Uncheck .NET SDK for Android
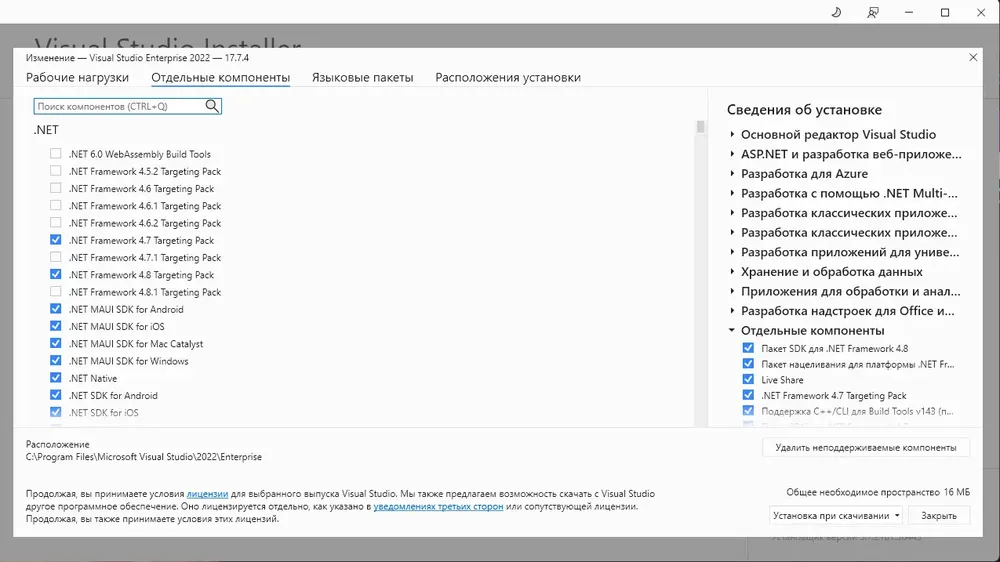This screenshot has height=562, width=1000. tap(55, 395)
